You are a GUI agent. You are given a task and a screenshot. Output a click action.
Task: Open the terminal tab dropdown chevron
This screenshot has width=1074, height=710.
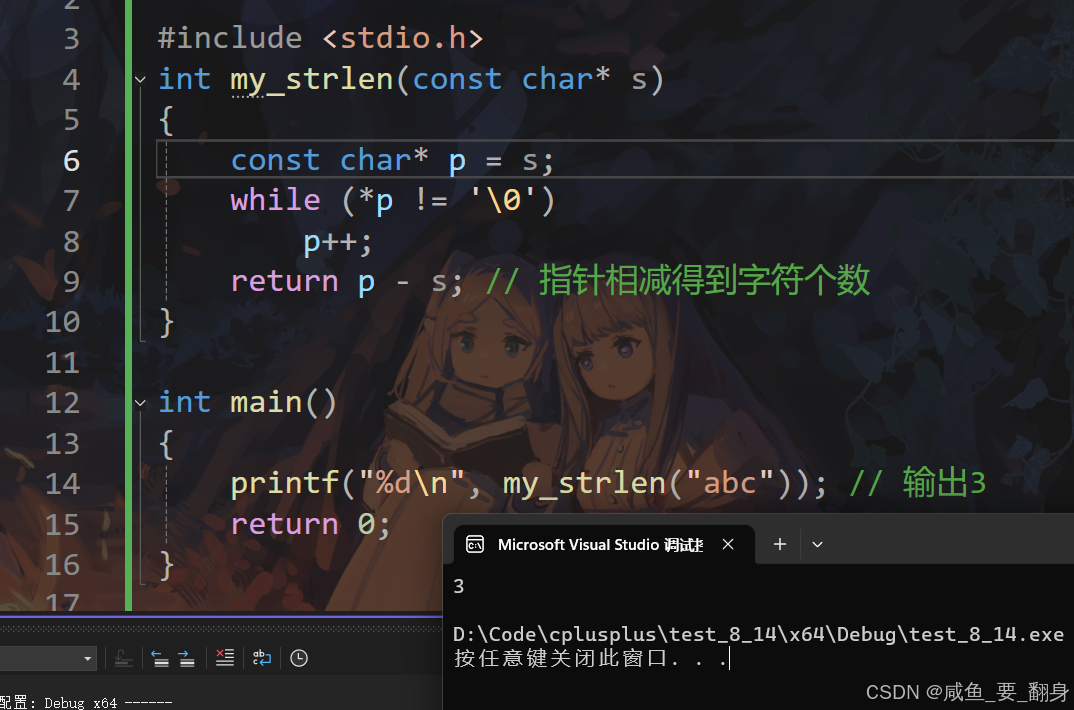coord(817,544)
